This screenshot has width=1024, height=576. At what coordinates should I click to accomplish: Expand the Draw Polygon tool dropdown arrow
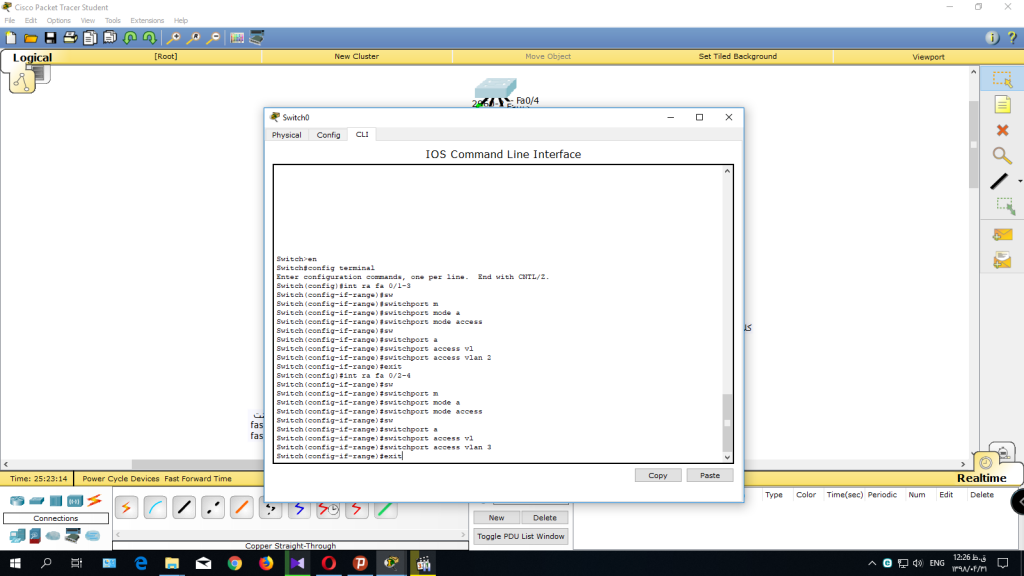point(1019,181)
